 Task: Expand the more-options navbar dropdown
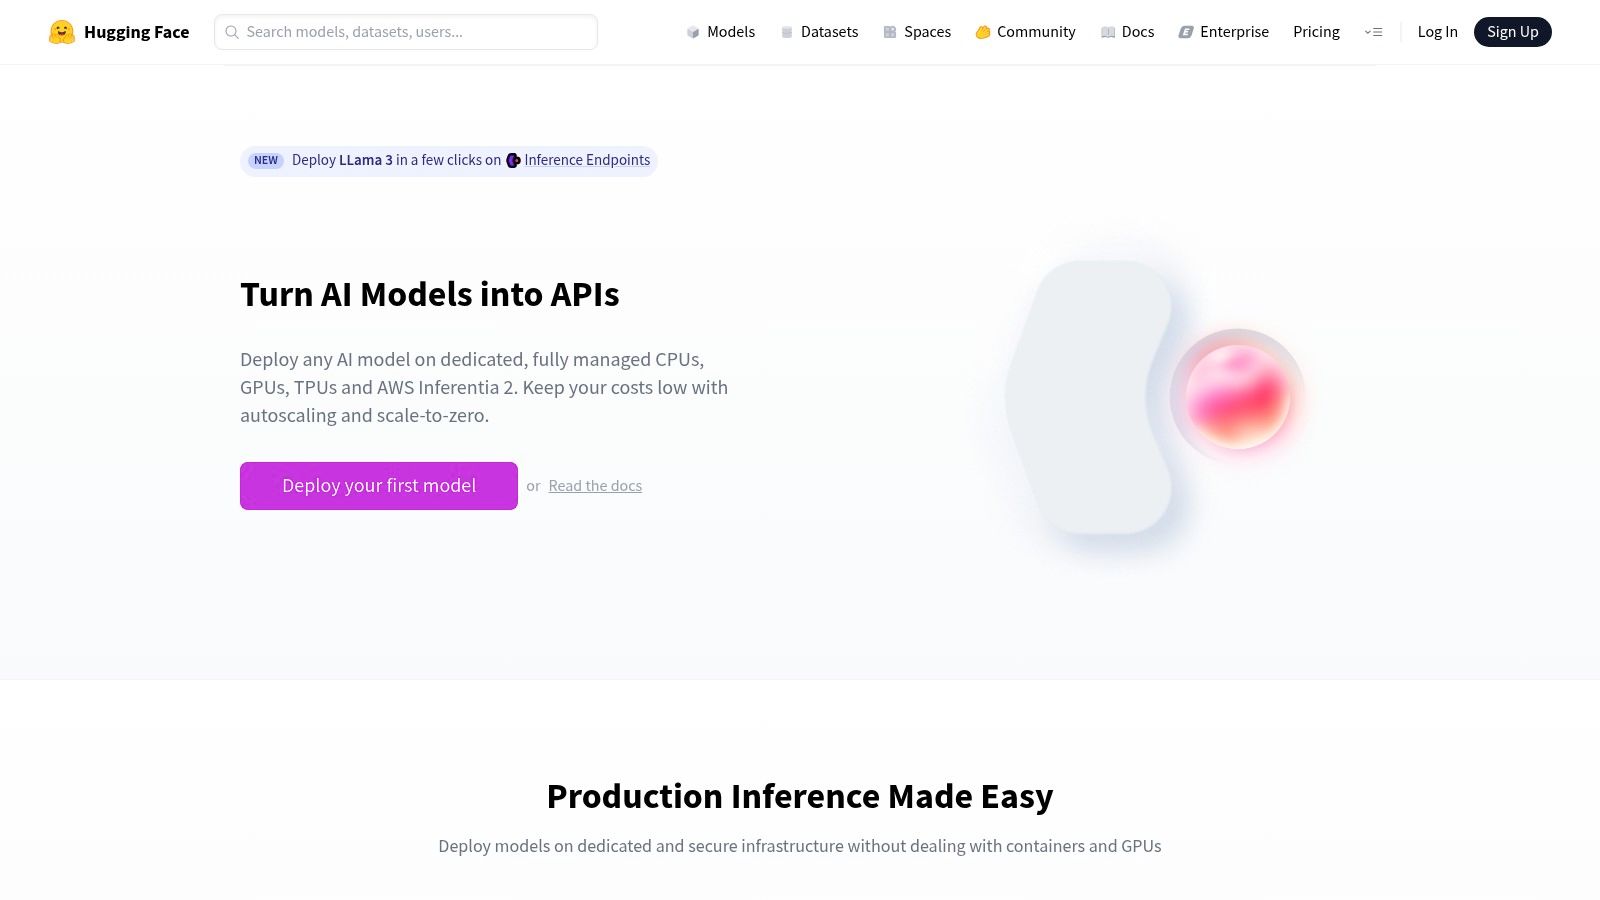coord(1374,32)
